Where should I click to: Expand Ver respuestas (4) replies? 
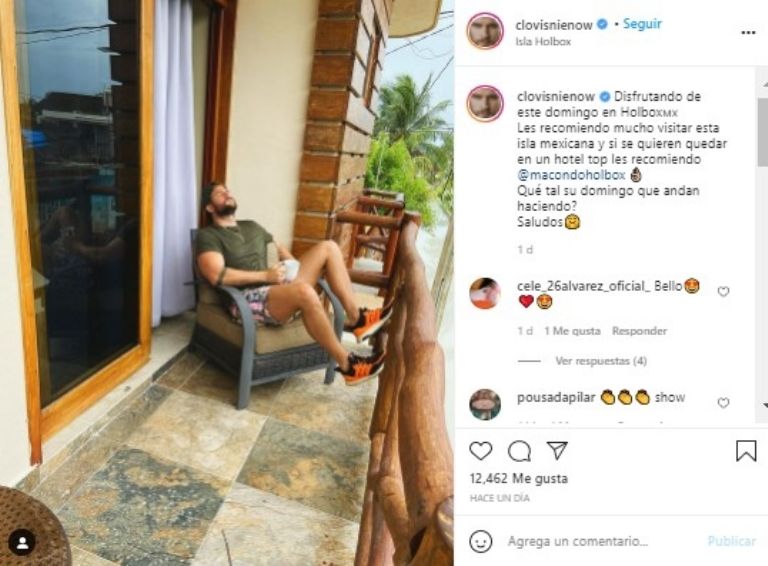(x=601, y=361)
